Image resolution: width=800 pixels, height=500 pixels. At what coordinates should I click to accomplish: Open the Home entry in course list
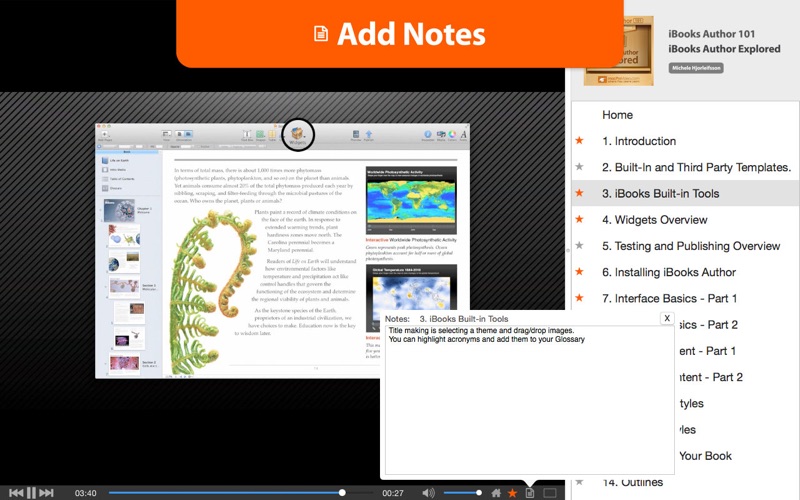coord(685,115)
